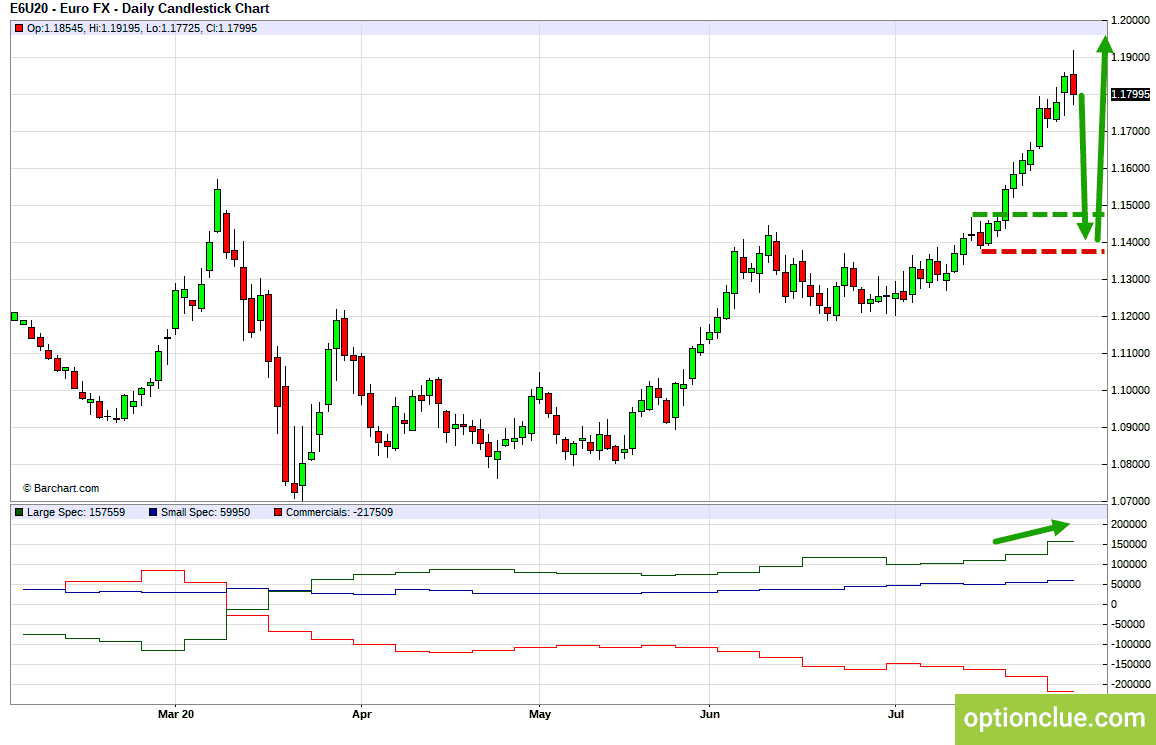Click the Commercials: -217509 label

click(x=339, y=512)
